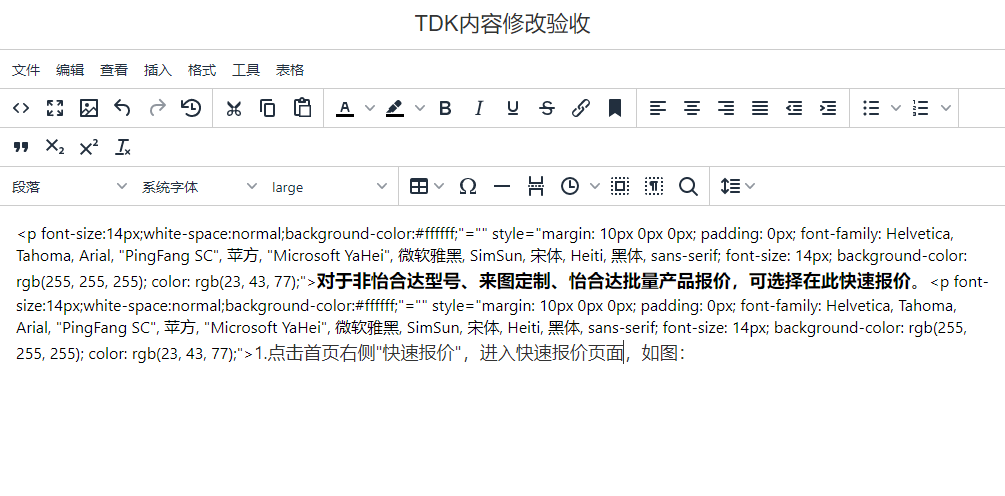Paste from clipboard
Viewport: 1005px width, 496px height.
tap(302, 108)
